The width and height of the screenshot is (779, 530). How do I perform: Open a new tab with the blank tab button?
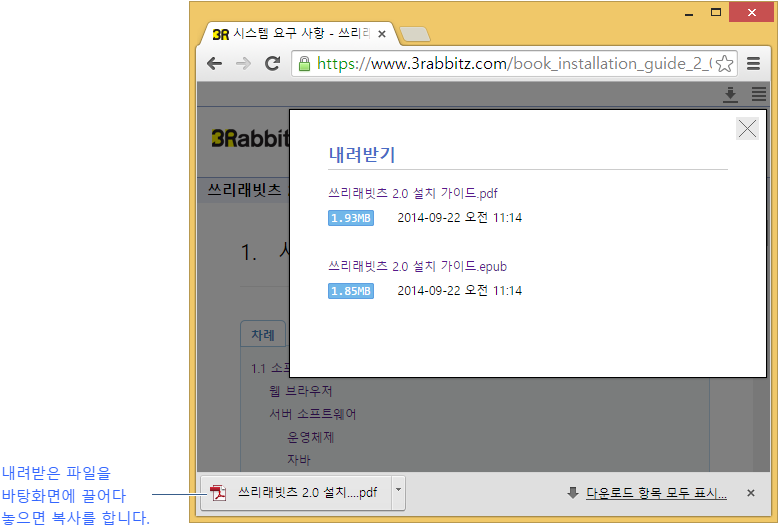point(415,34)
